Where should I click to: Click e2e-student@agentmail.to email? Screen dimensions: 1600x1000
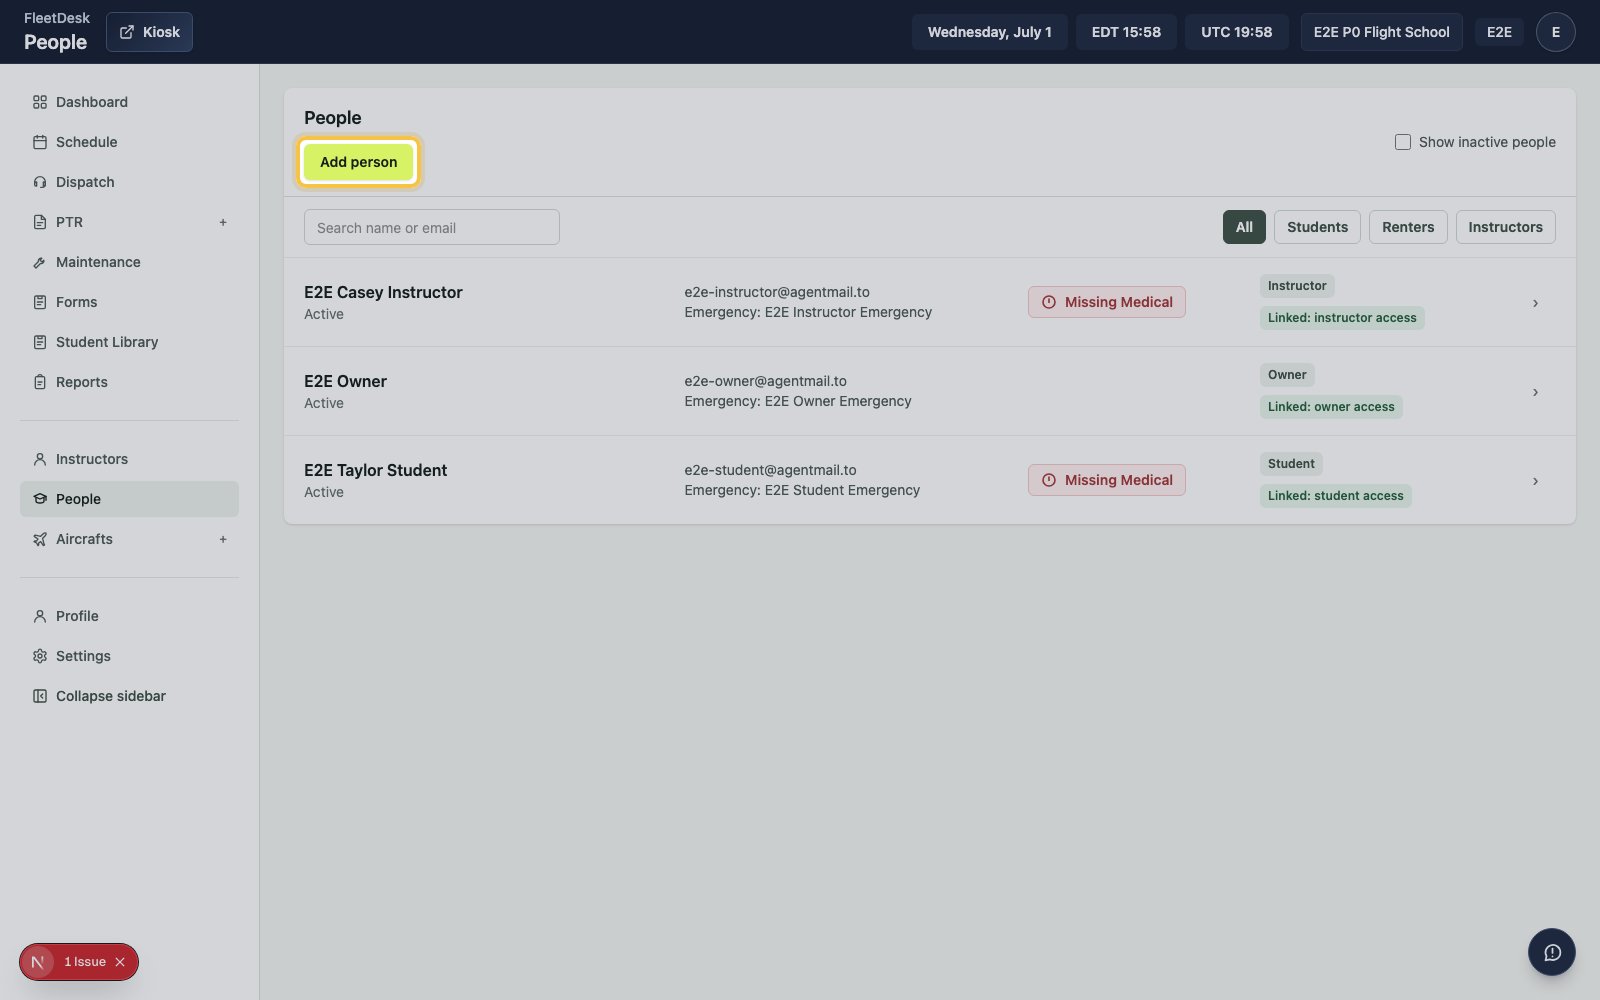[770, 470]
